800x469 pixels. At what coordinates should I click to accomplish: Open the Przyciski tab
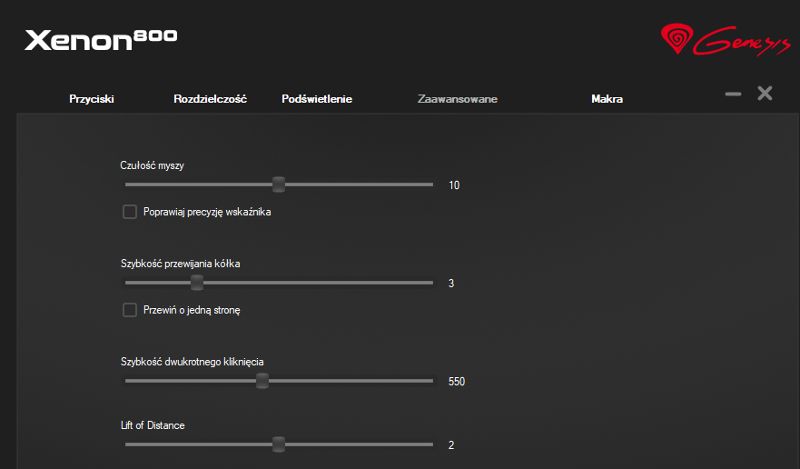pos(91,99)
